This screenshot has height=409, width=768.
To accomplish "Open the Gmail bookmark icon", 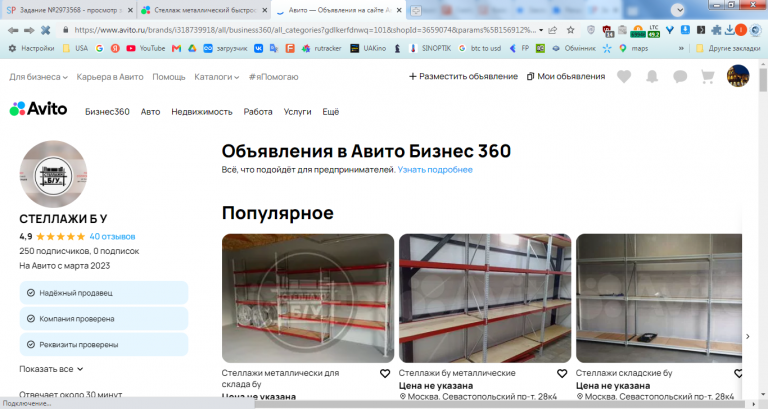I will [176, 48].
